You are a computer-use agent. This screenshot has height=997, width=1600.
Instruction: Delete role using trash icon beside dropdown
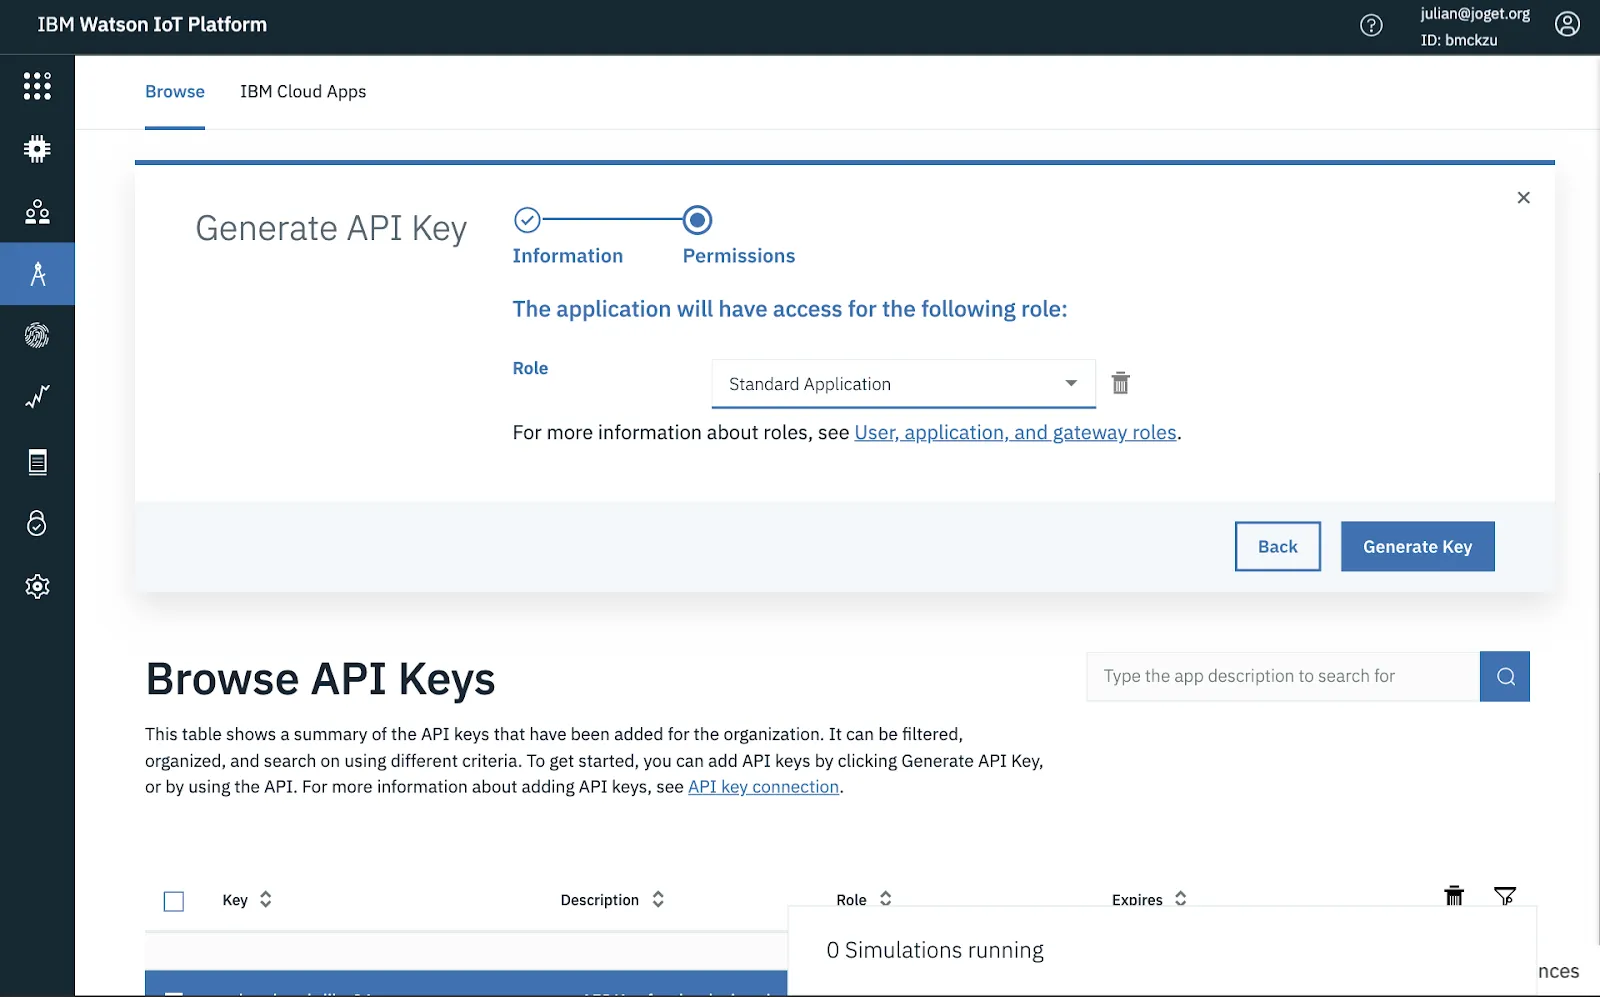(x=1121, y=383)
